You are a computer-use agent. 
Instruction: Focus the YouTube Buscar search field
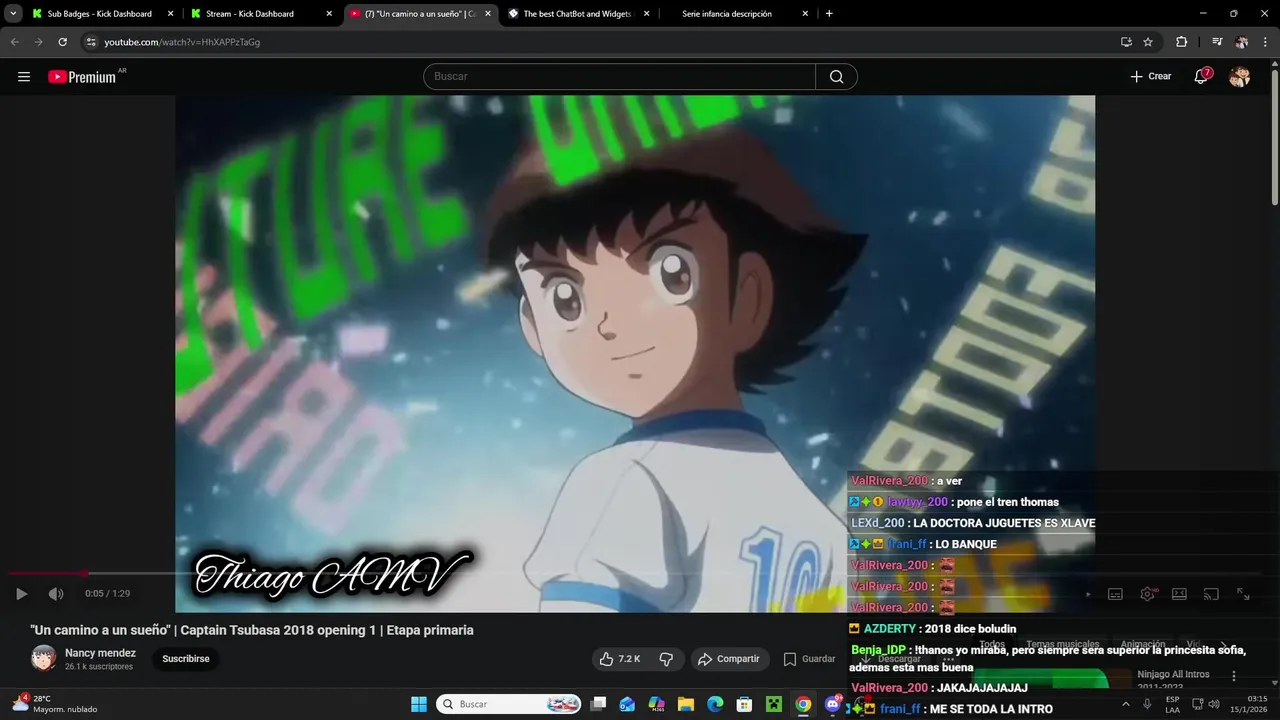pyautogui.click(x=620, y=77)
